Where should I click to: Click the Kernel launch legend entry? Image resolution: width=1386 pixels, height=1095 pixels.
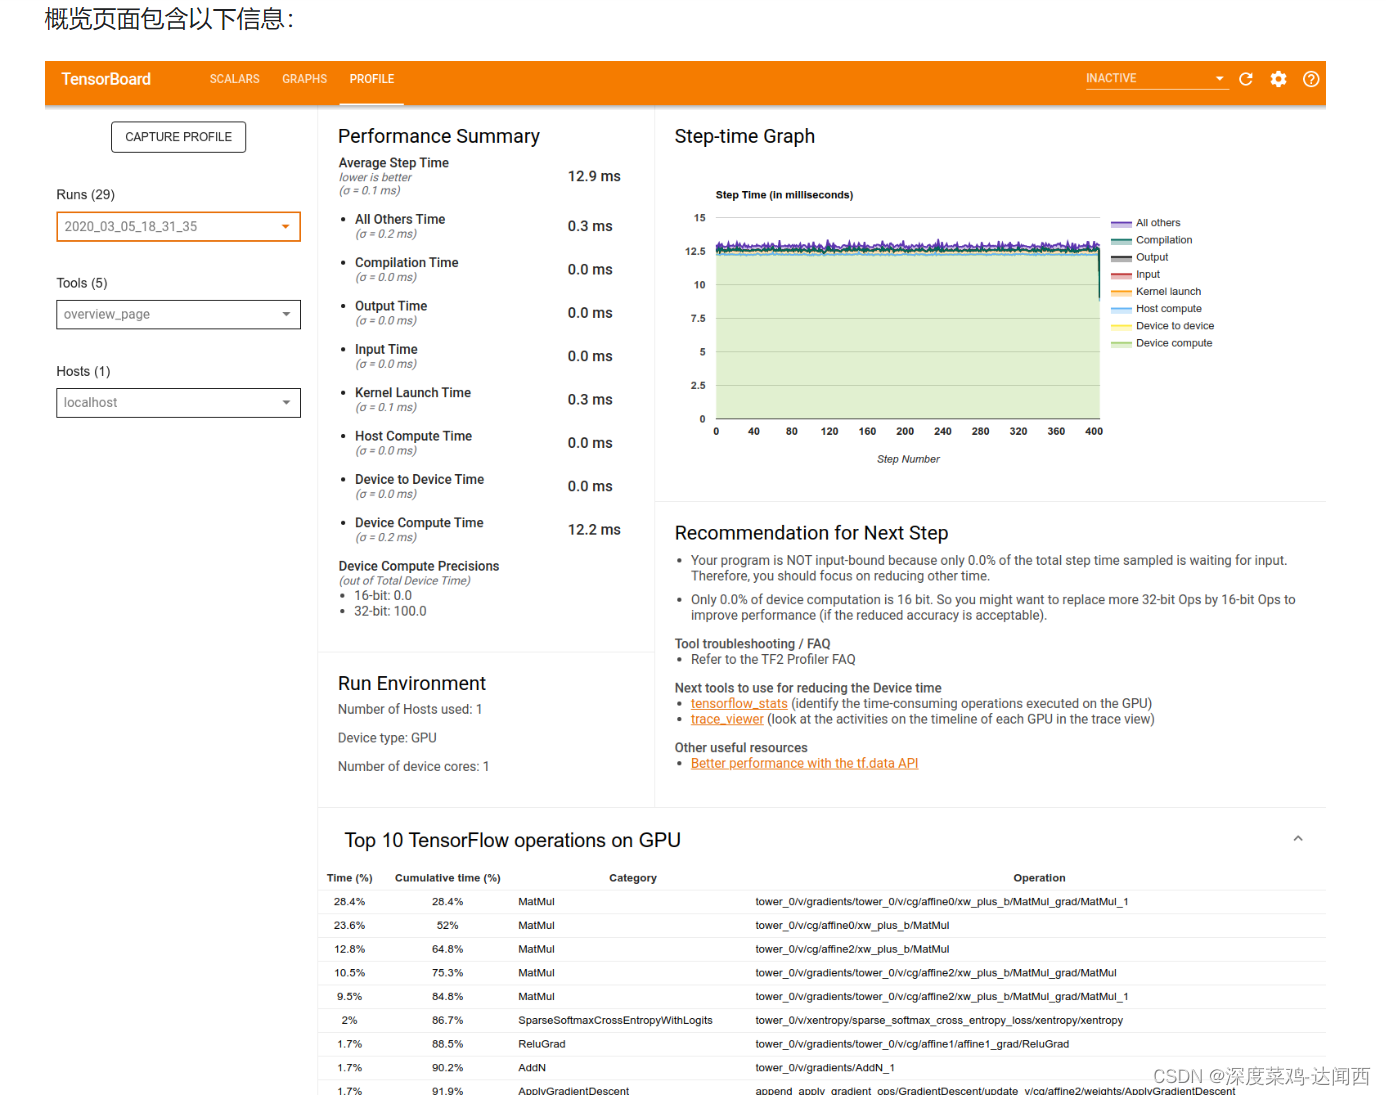pyautogui.click(x=1169, y=292)
